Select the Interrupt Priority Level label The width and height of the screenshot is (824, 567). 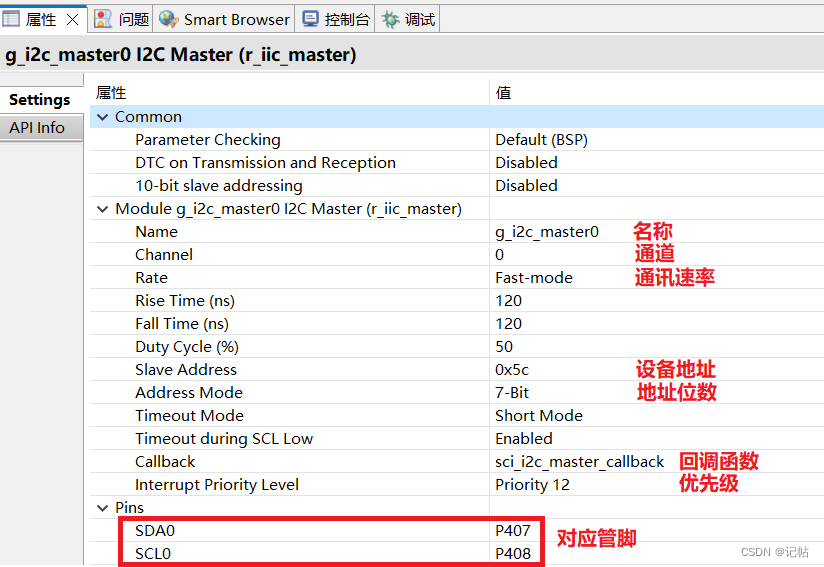tap(217, 485)
